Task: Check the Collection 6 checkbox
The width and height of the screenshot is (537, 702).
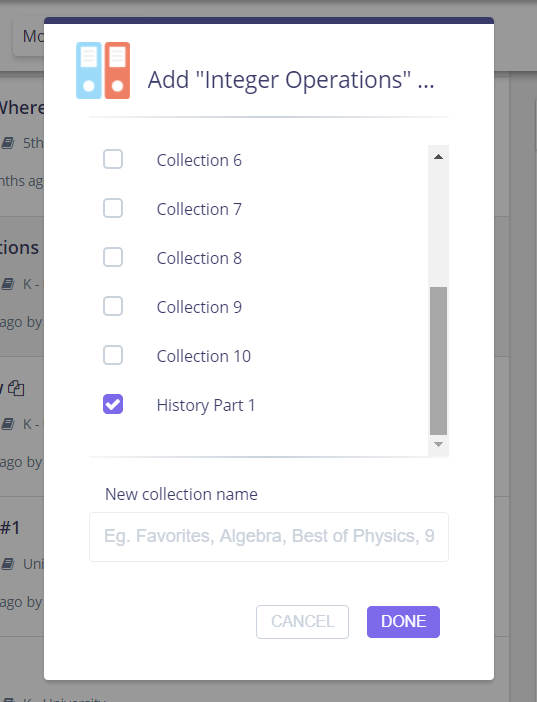Action: point(113,159)
